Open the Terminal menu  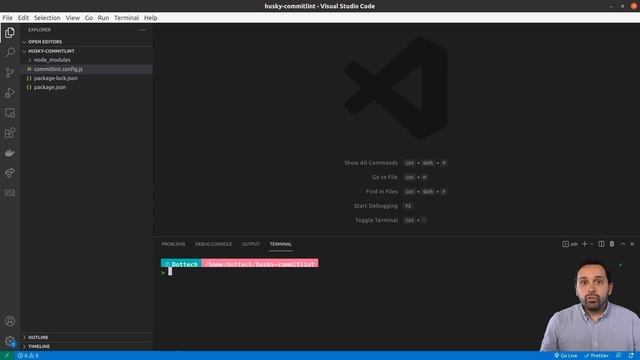pyautogui.click(x=127, y=18)
